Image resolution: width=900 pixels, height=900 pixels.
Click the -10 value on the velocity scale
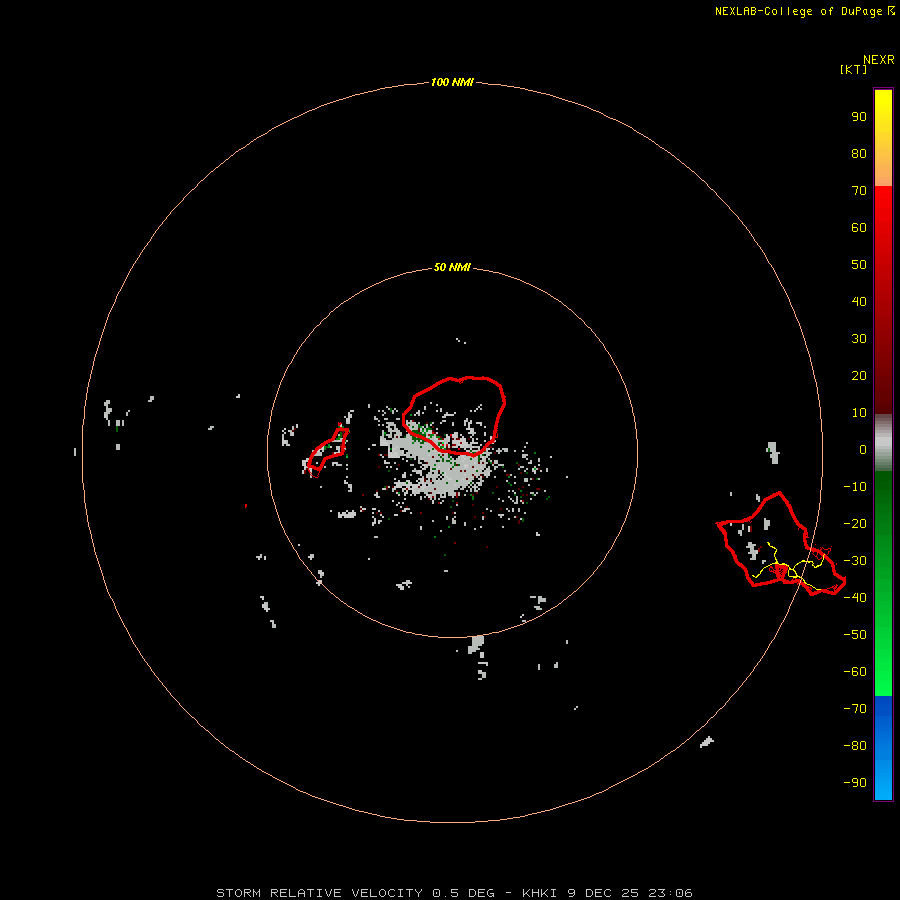(x=855, y=487)
